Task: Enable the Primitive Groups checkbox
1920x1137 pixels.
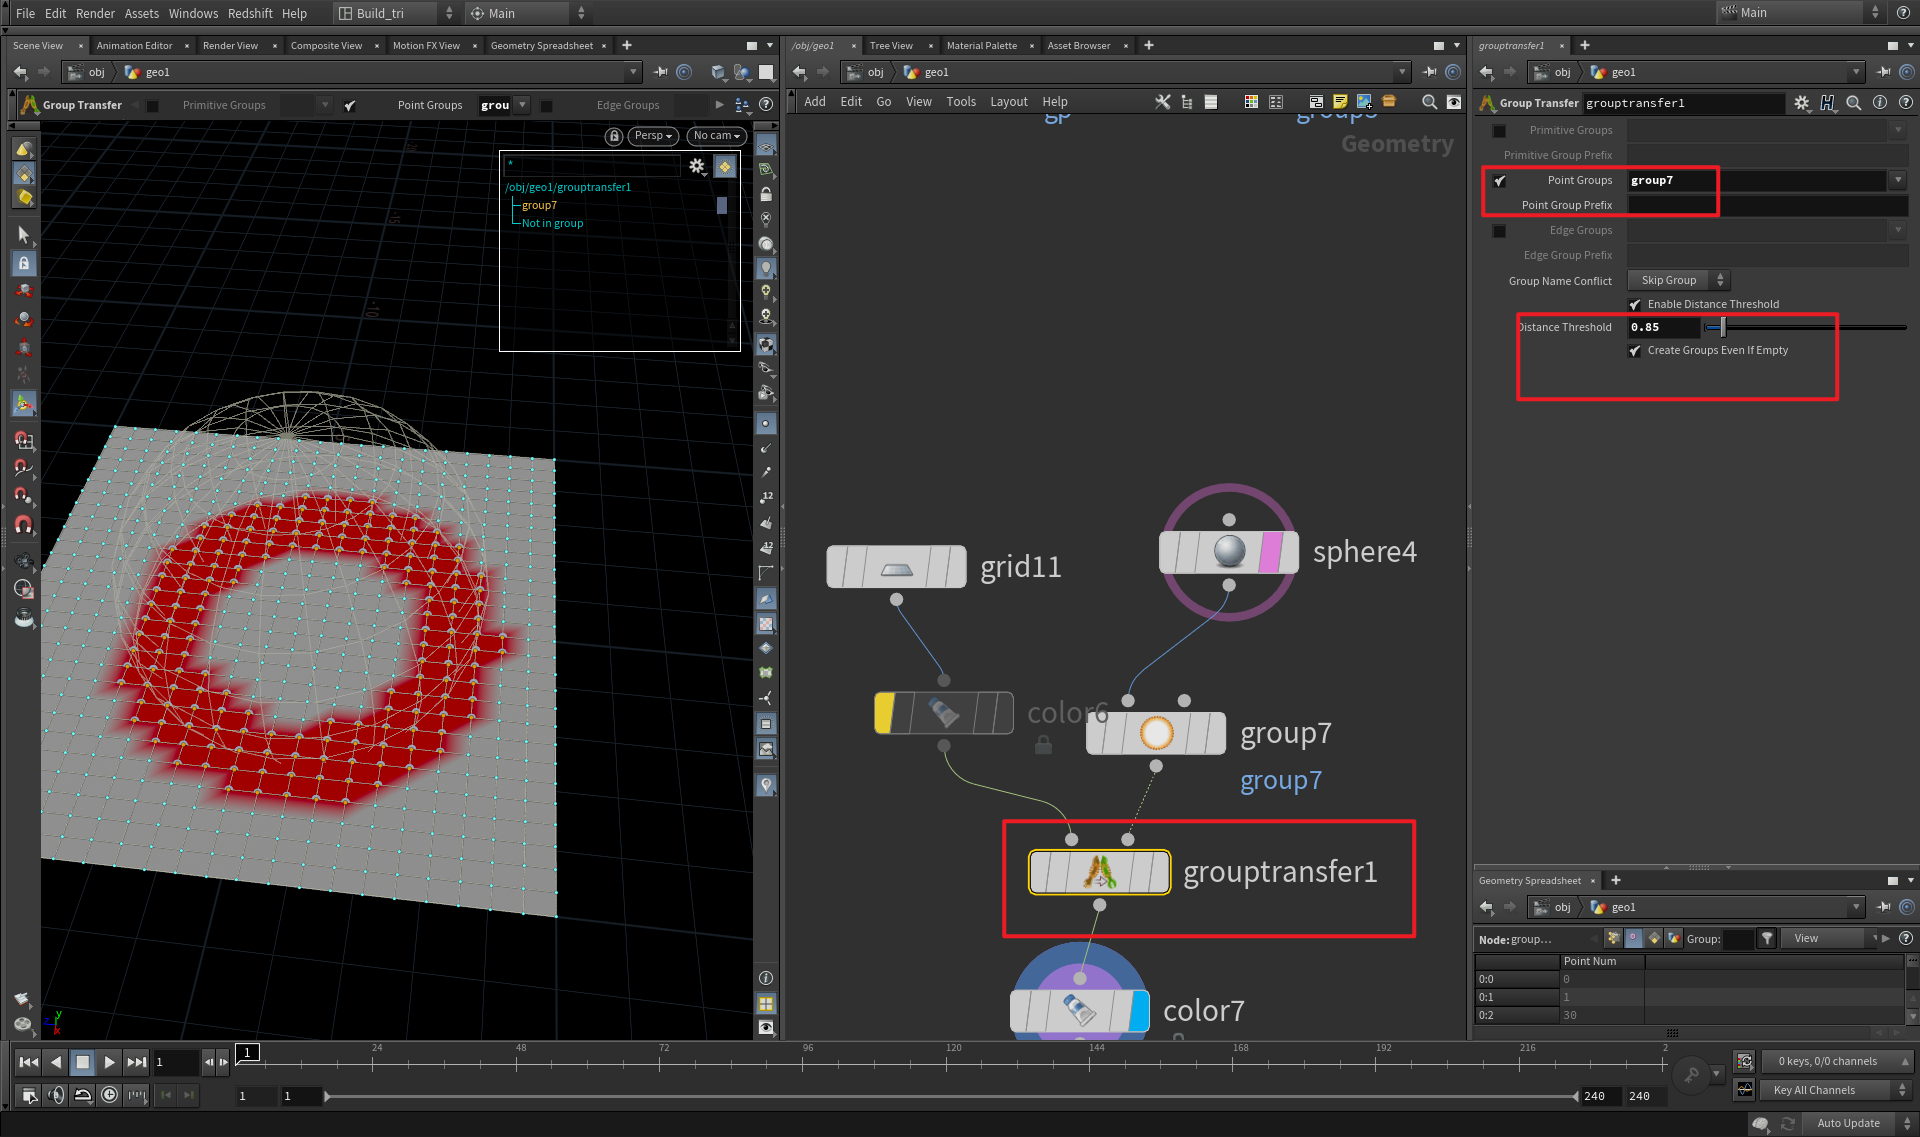Action: click(x=1499, y=130)
